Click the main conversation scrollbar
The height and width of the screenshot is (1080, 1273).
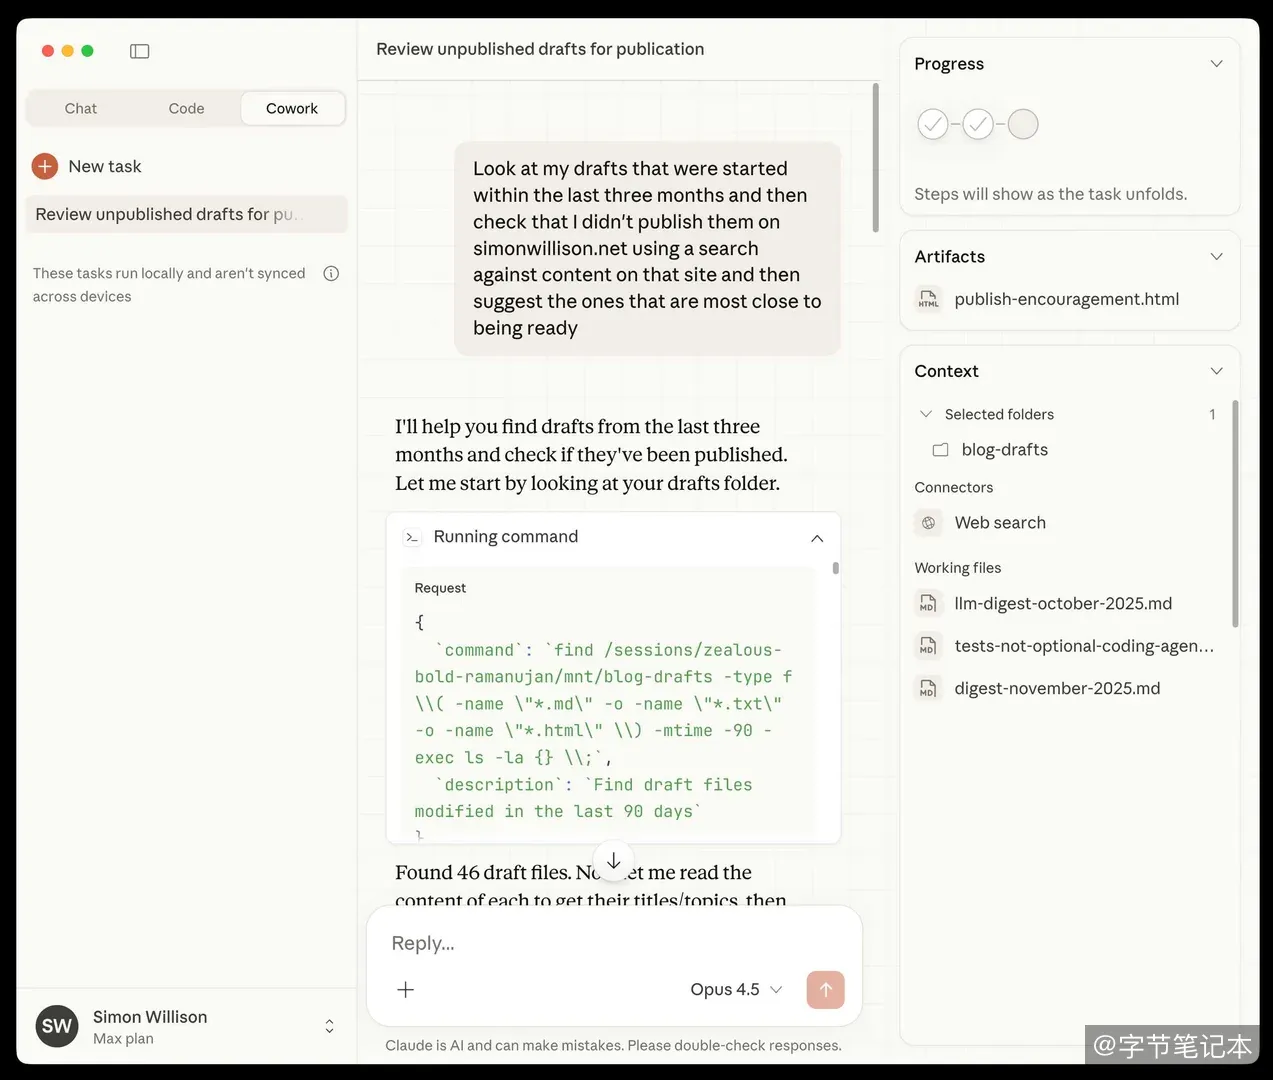coord(876,158)
